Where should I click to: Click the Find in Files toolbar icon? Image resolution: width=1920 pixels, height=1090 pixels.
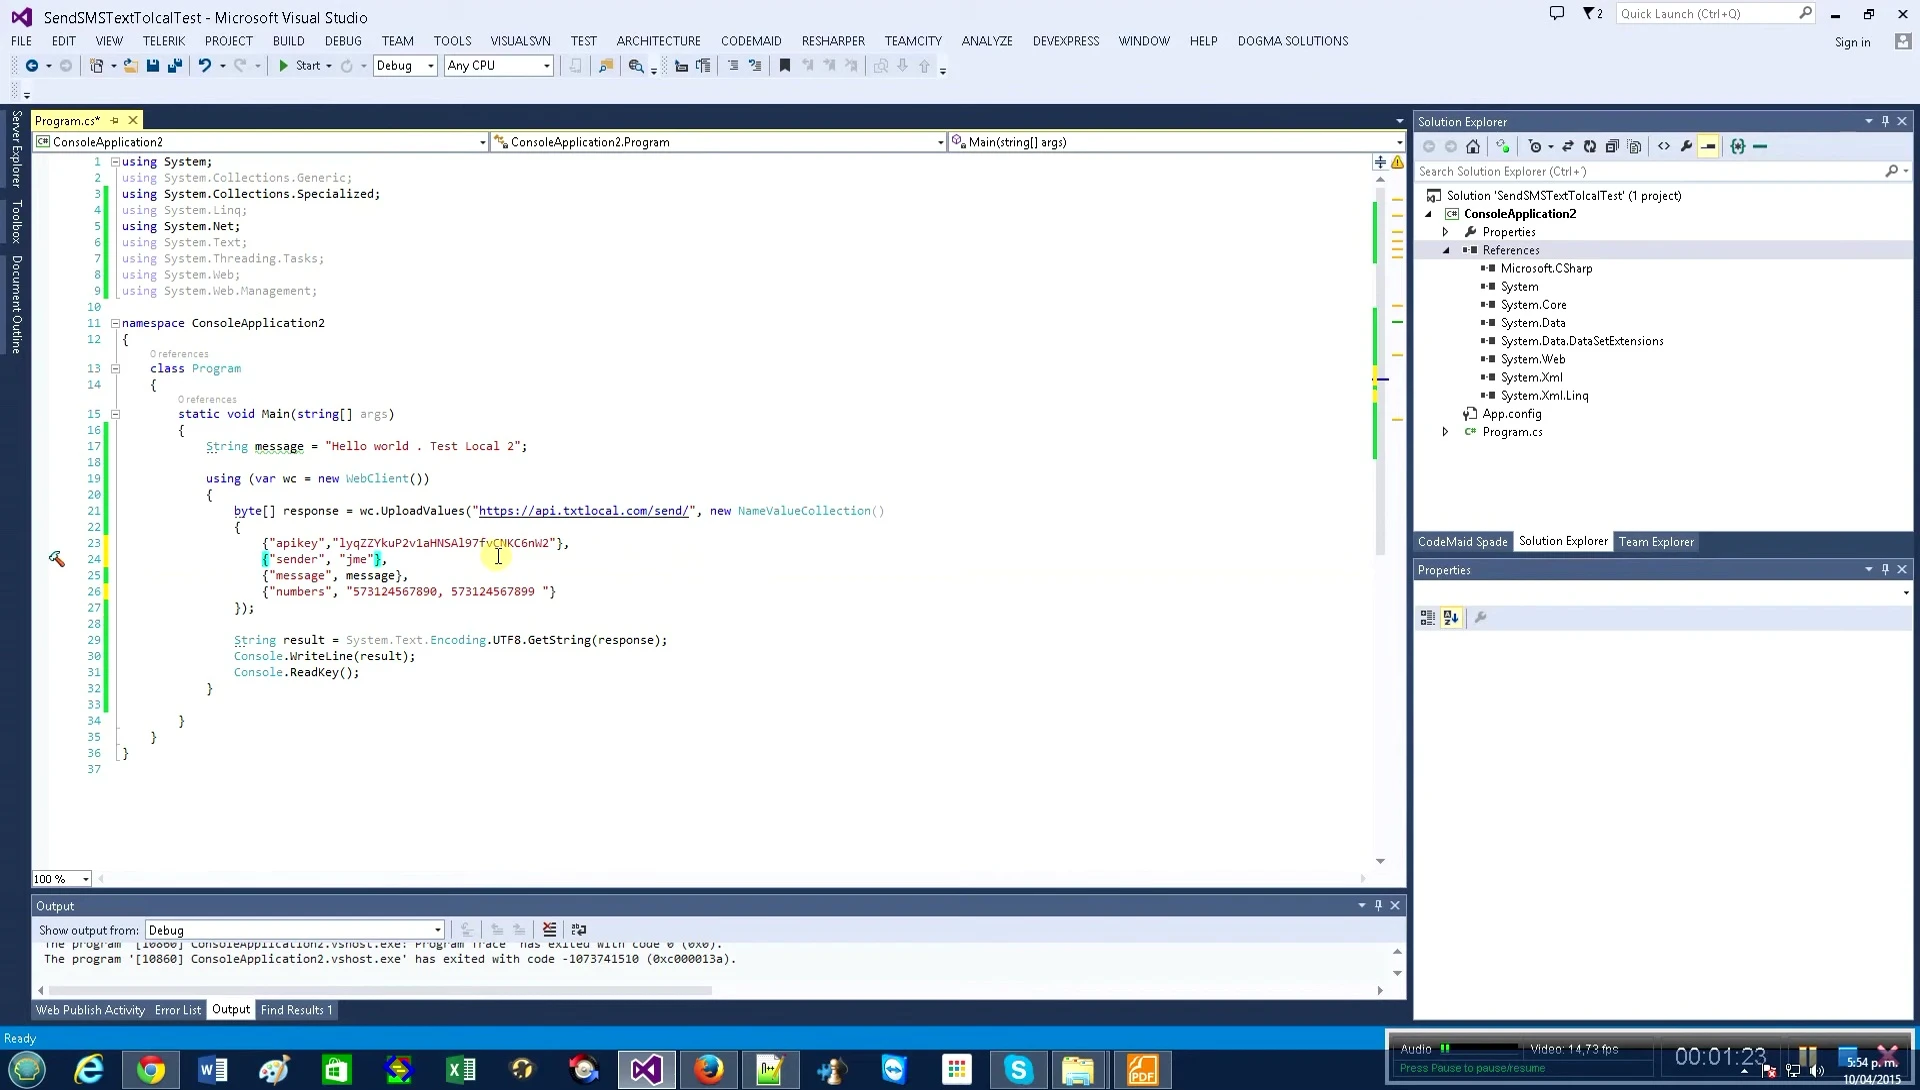click(606, 66)
